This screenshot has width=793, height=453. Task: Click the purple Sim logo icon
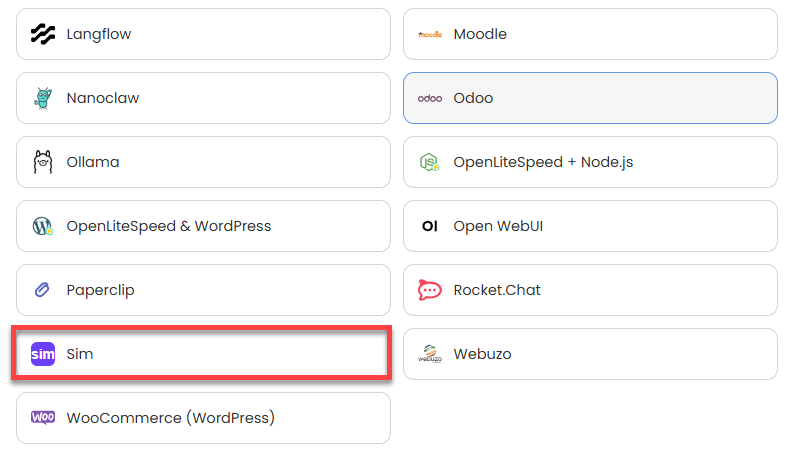pyautogui.click(x=43, y=354)
